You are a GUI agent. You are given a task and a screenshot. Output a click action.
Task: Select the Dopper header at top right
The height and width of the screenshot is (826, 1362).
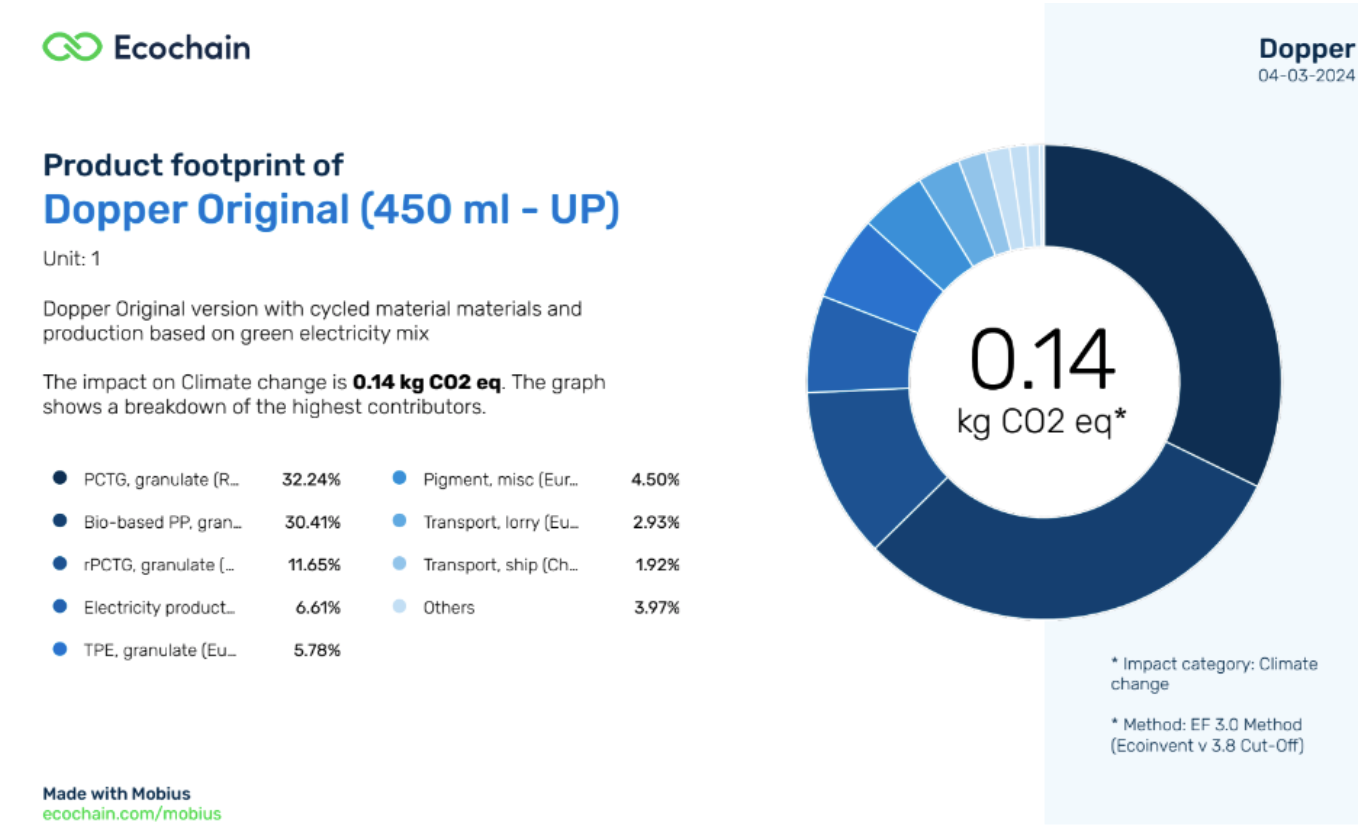1308,48
